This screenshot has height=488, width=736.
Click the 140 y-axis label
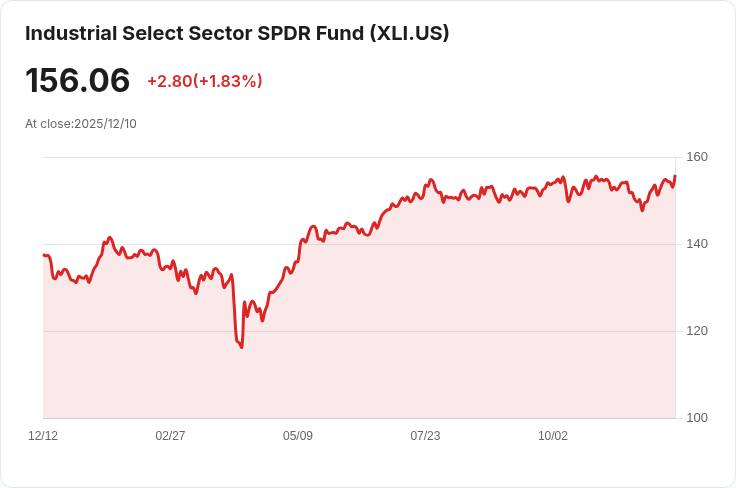[x=697, y=244]
